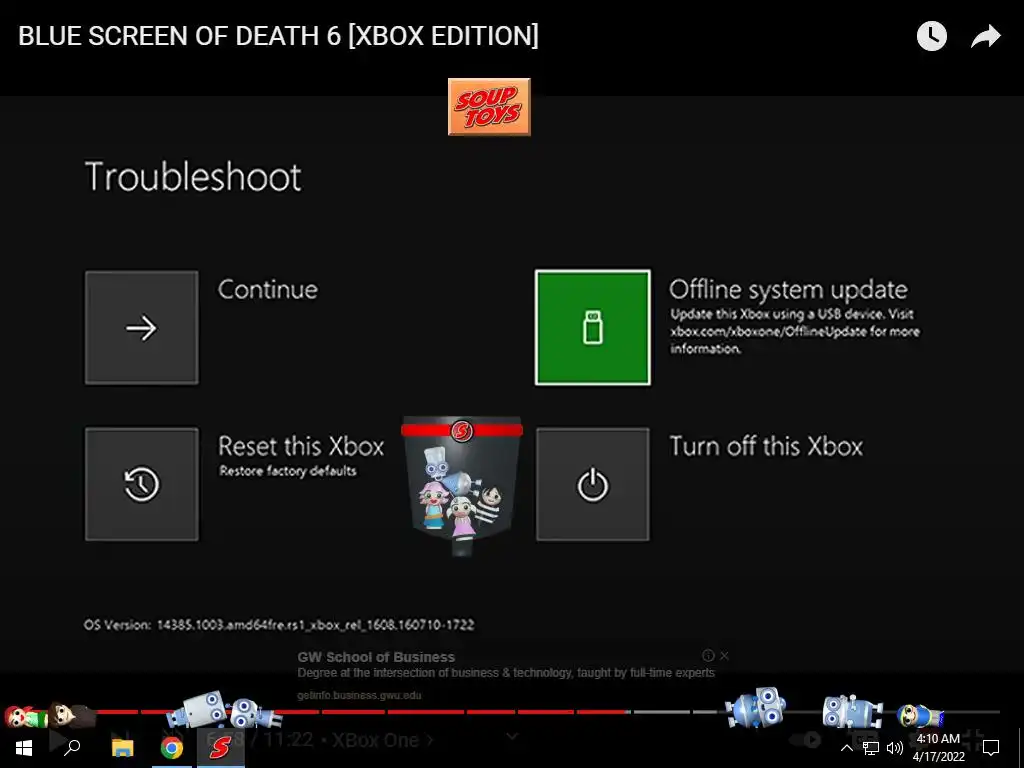Open the getinfo.business.gwu.edu link

[x=359, y=696]
